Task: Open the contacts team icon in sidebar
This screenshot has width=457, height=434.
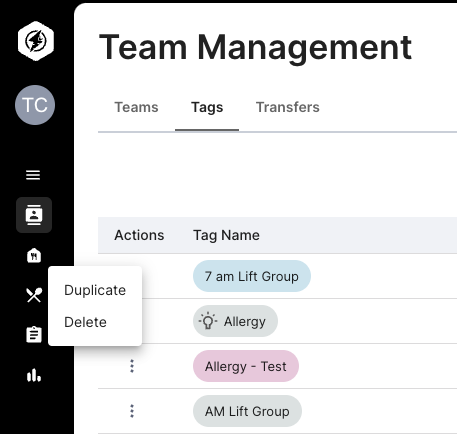Action: [34, 215]
